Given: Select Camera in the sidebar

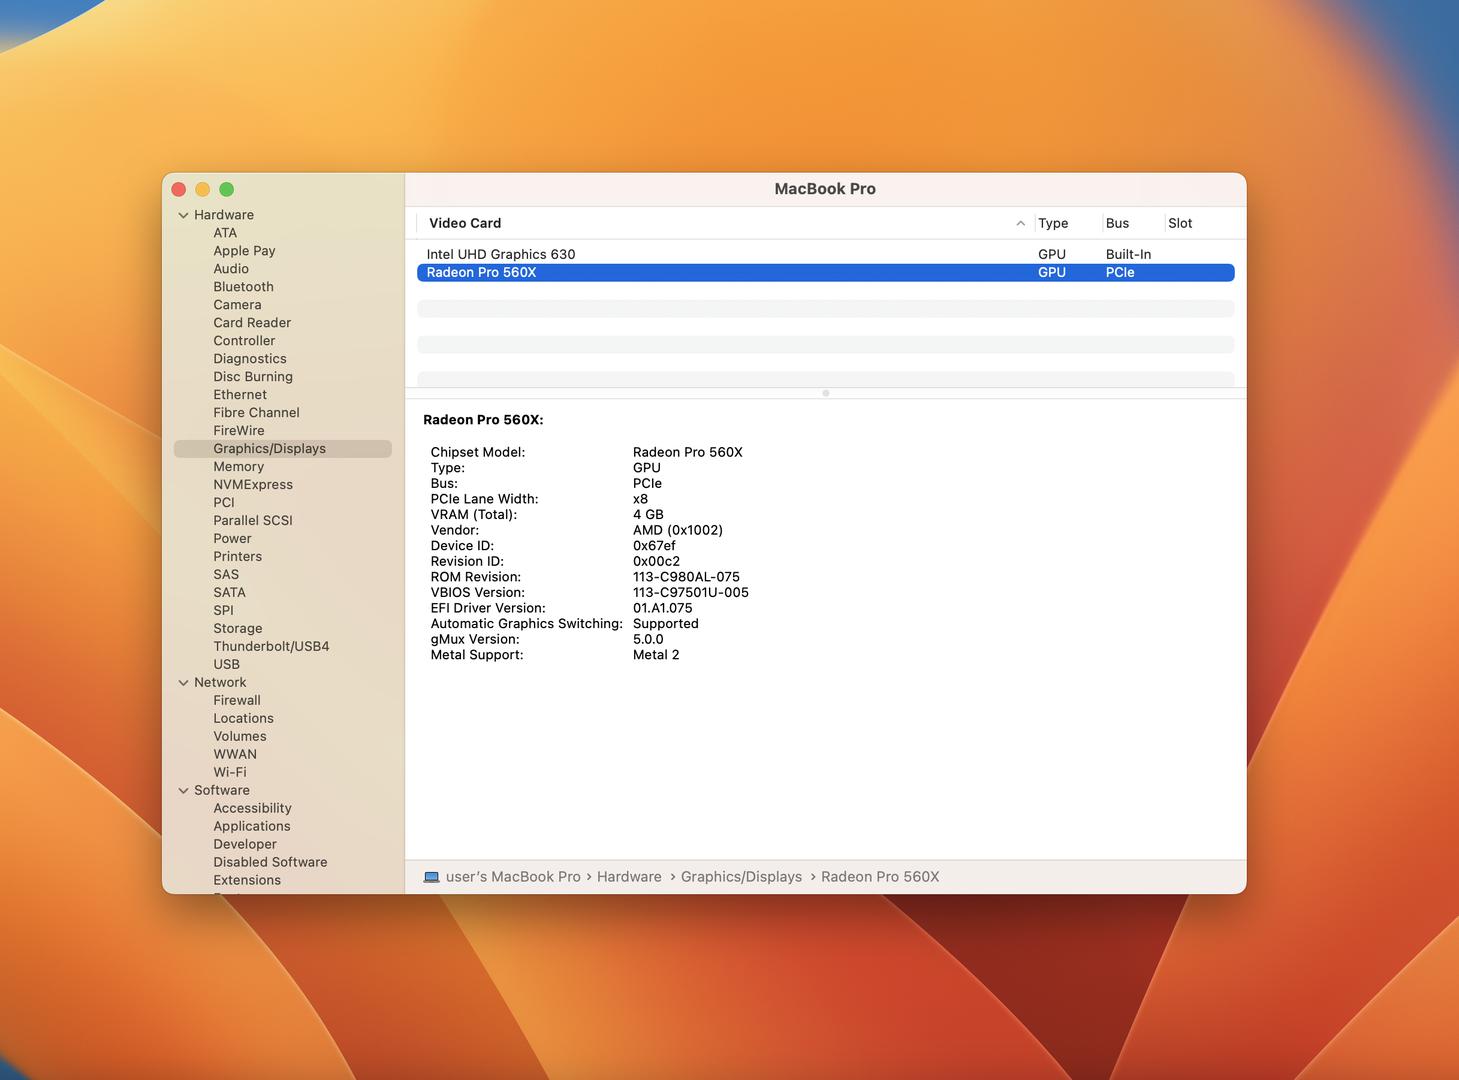Looking at the screenshot, I should pos(237,305).
